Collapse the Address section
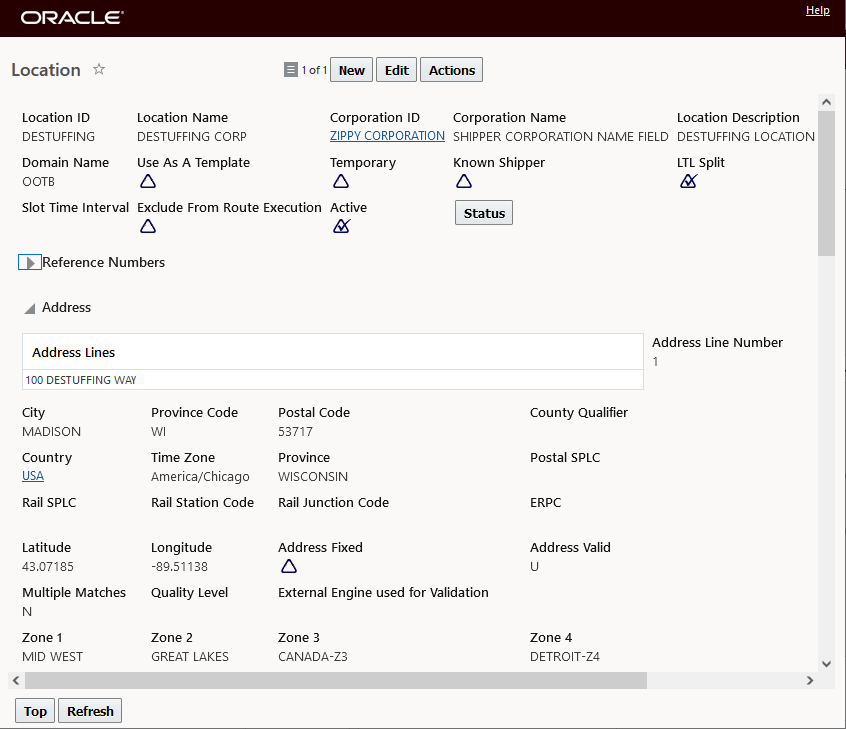This screenshot has height=729, width=846. 30,308
